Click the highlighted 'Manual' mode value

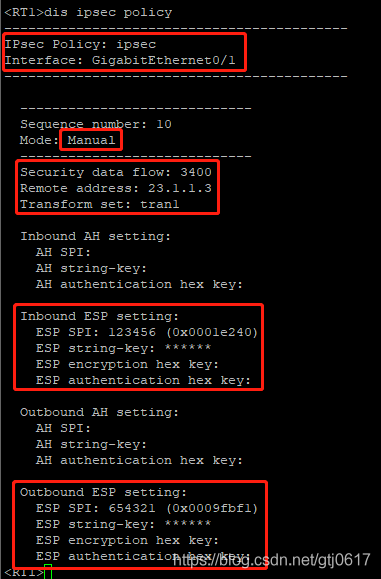tap(91, 140)
